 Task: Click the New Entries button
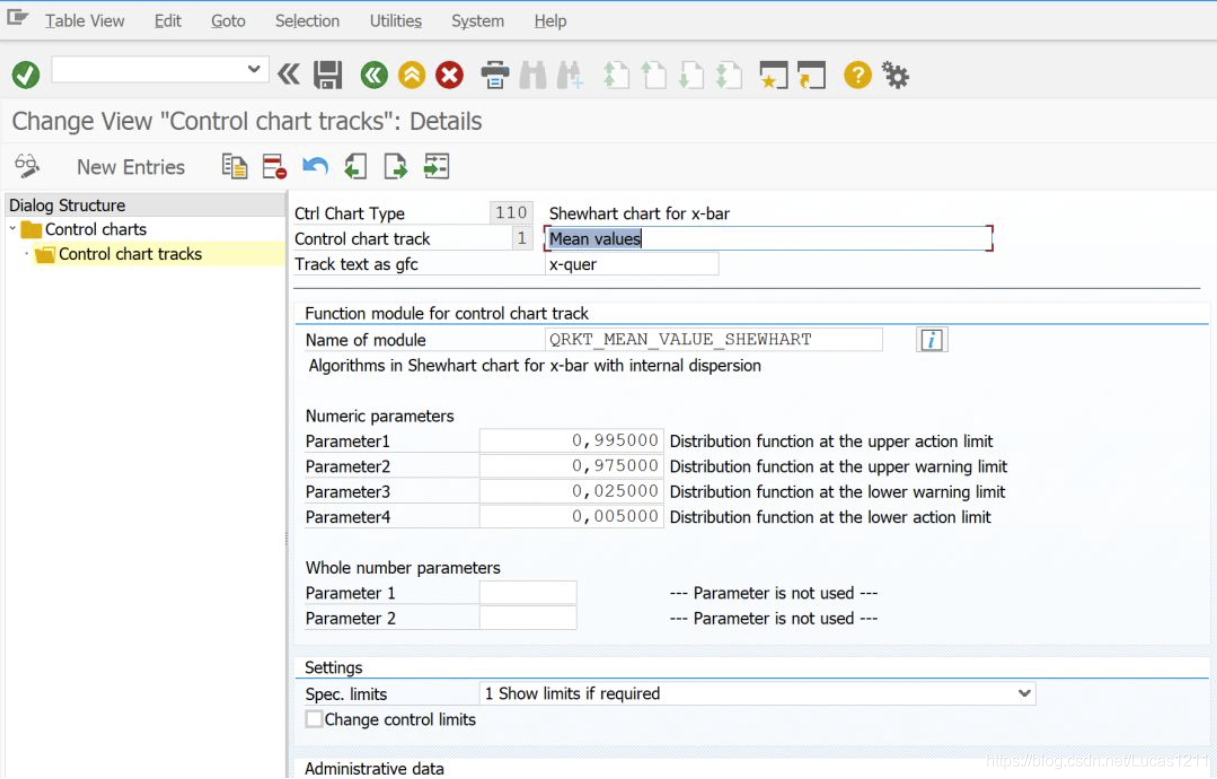(131, 167)
